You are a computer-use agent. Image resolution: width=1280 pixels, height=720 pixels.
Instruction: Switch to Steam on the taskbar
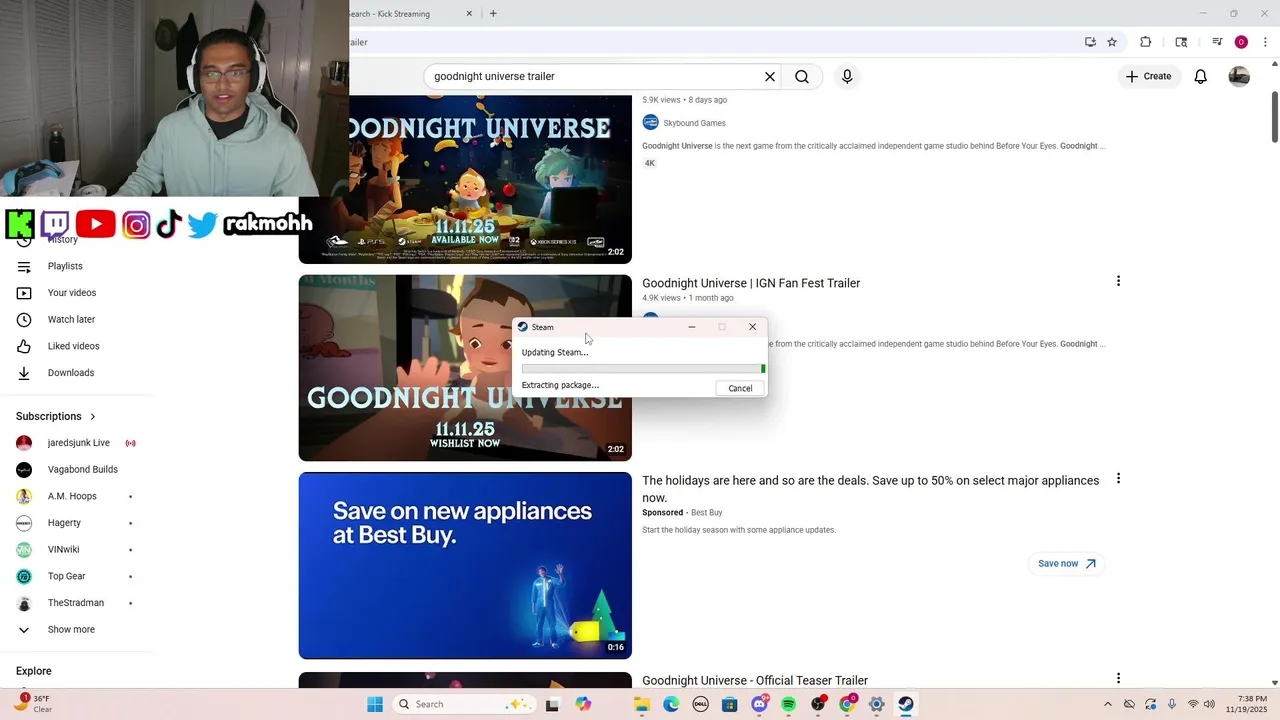tap(905, 704)
